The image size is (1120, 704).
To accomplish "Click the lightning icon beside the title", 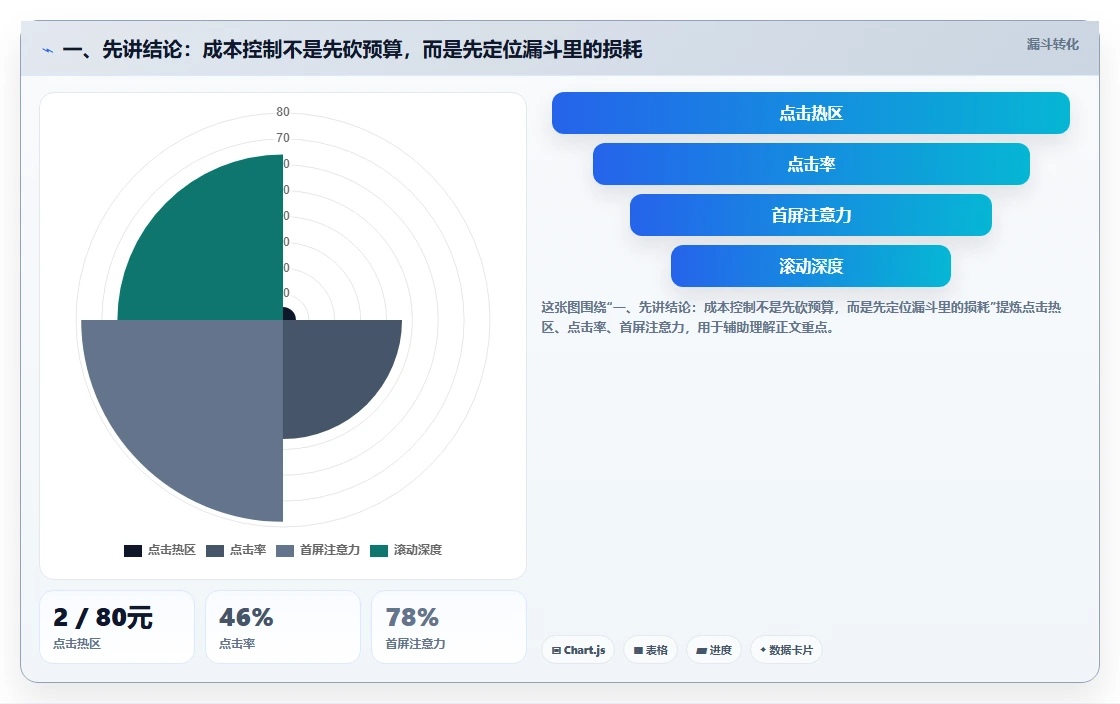I will (x=48, y=51).
